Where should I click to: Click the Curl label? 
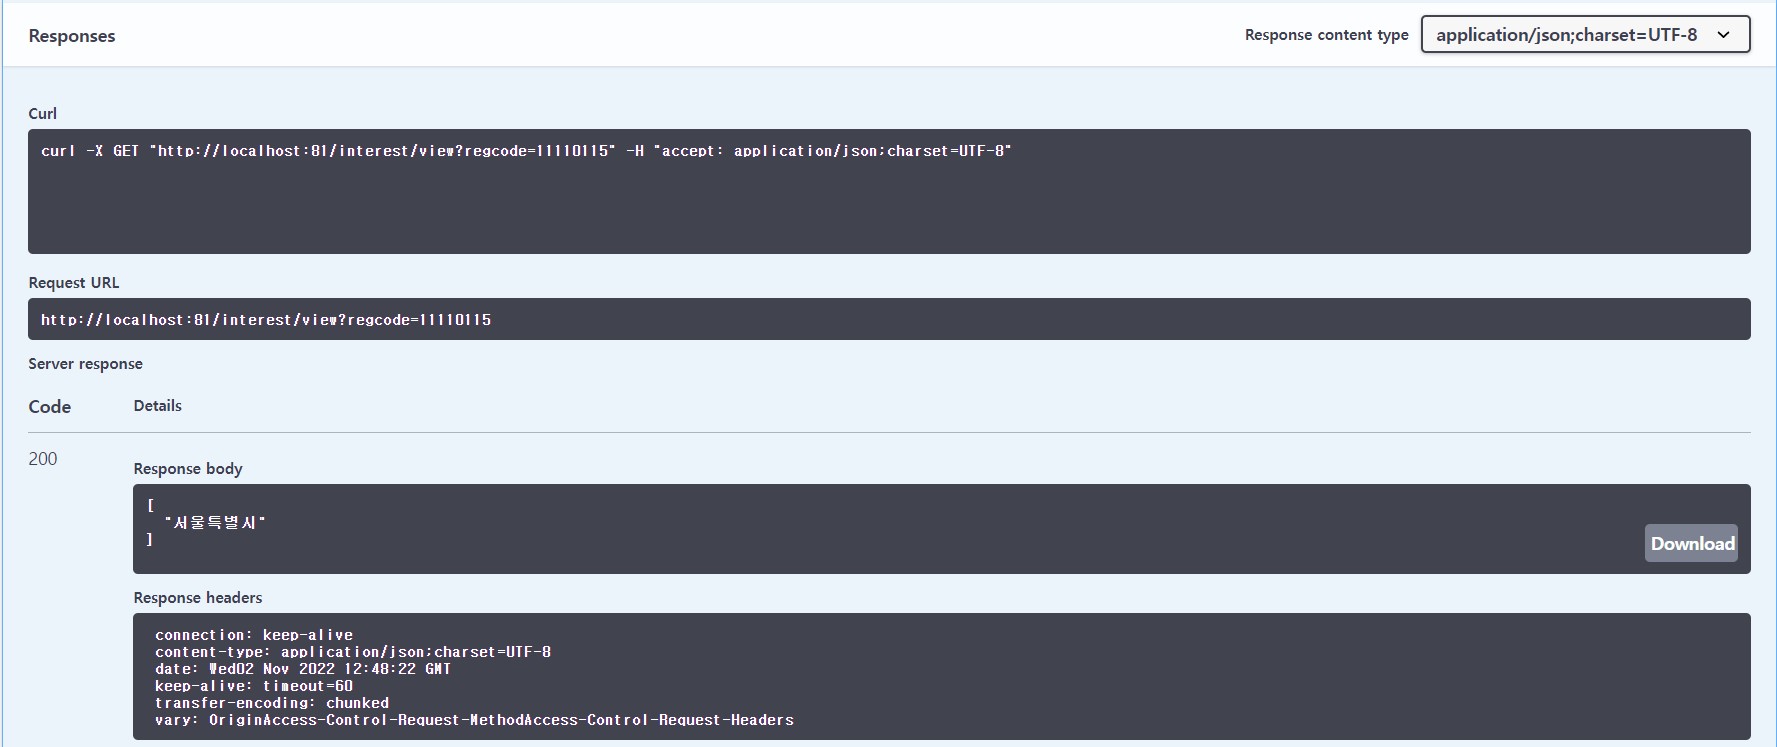click(x=42, y=113)
